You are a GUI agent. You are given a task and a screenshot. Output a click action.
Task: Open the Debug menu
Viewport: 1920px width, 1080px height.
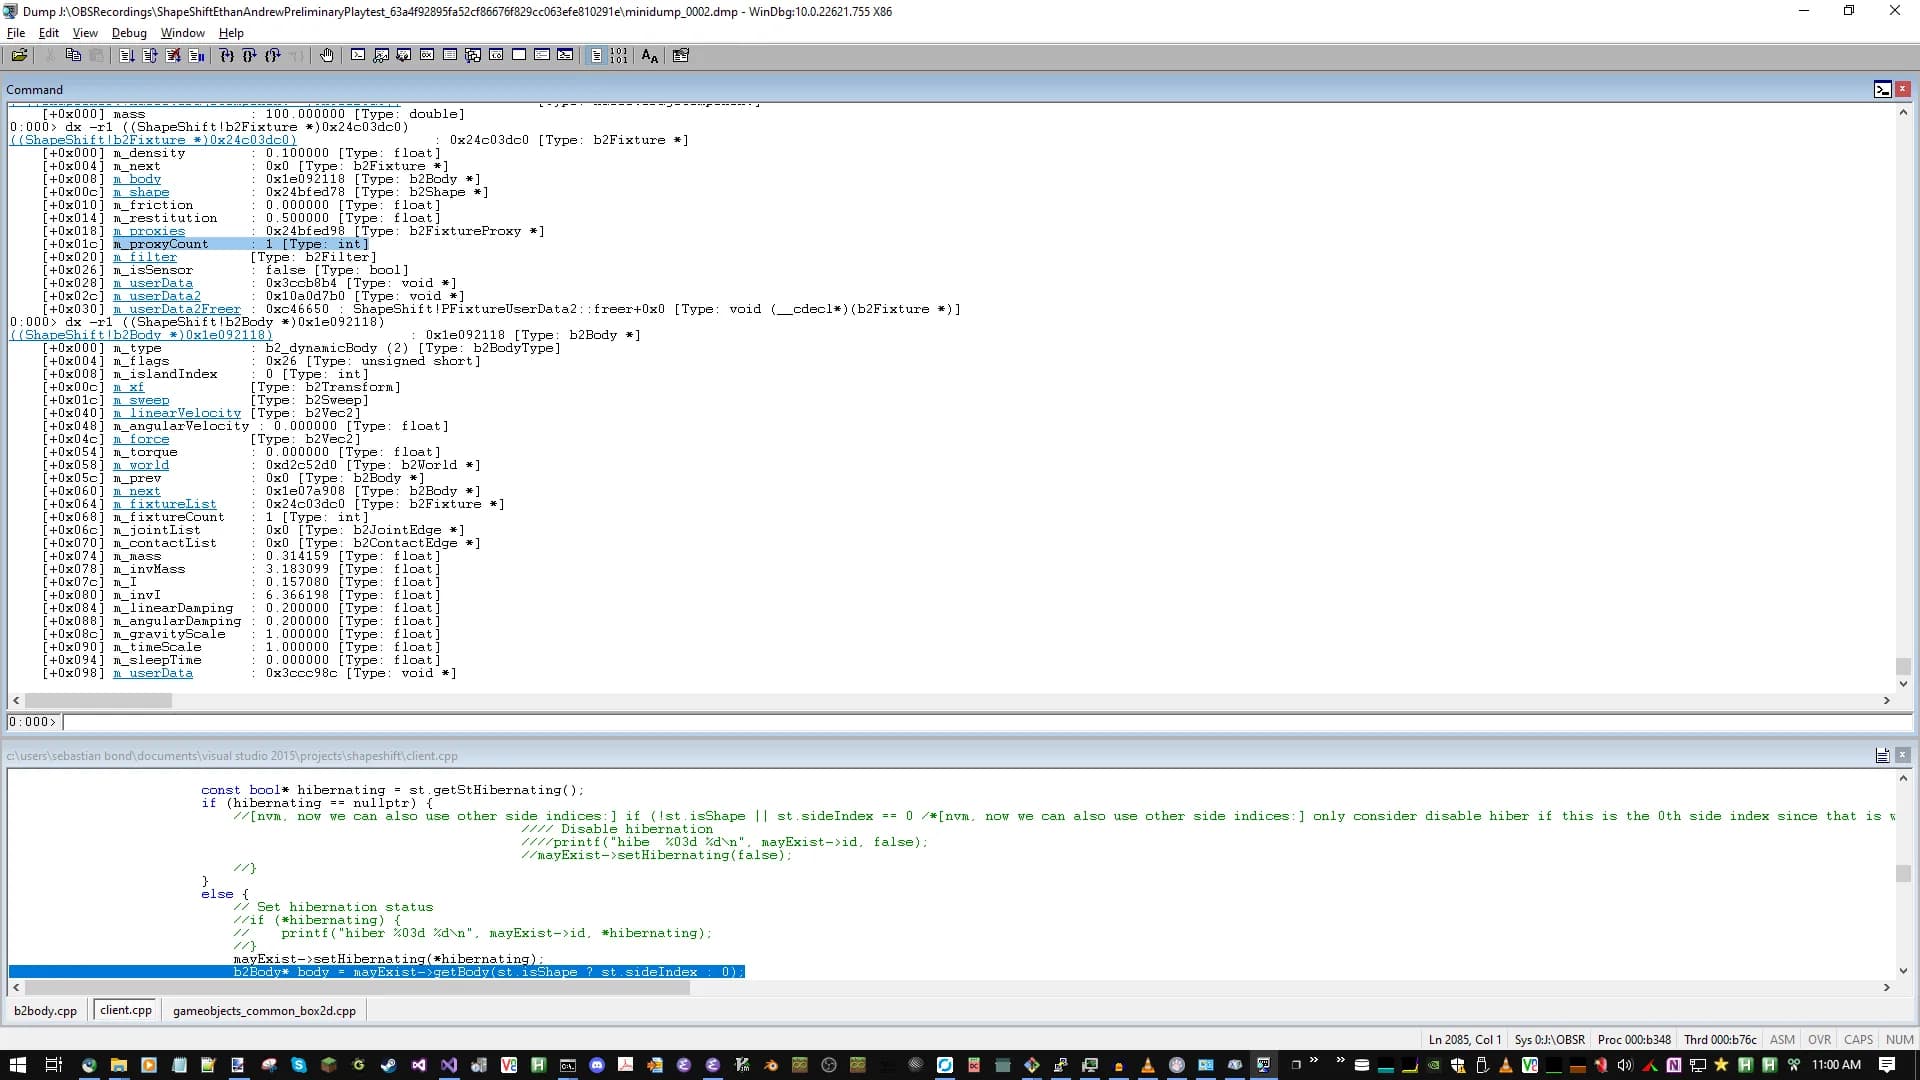tap(129, 33)
